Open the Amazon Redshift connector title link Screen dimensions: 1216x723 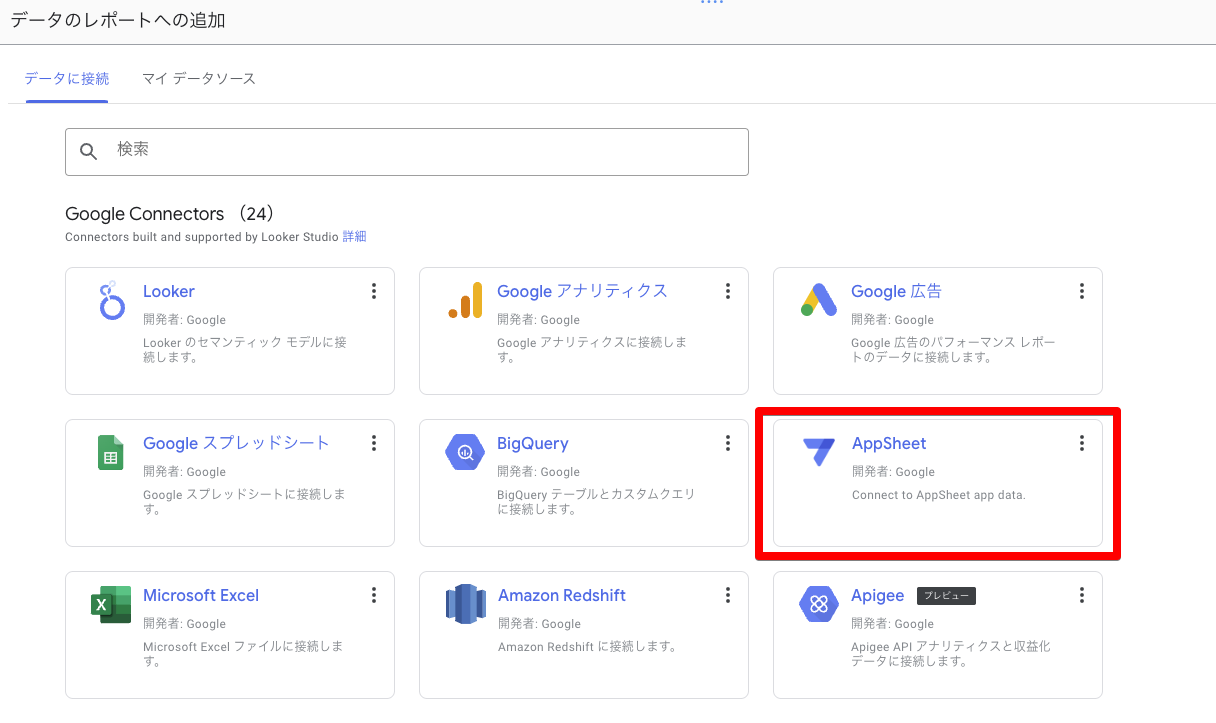point(561,595)
